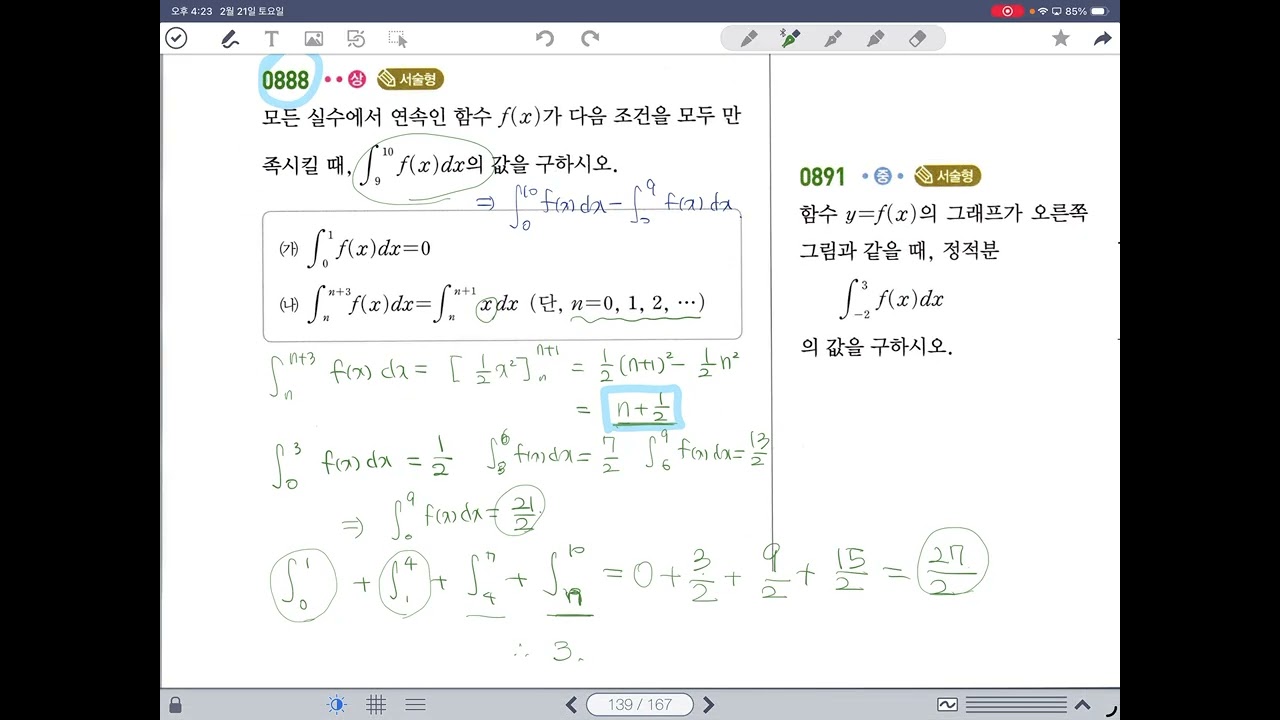Open the stroke style wave icon
The image size is (1280, 720).
(x=947, y=705)
